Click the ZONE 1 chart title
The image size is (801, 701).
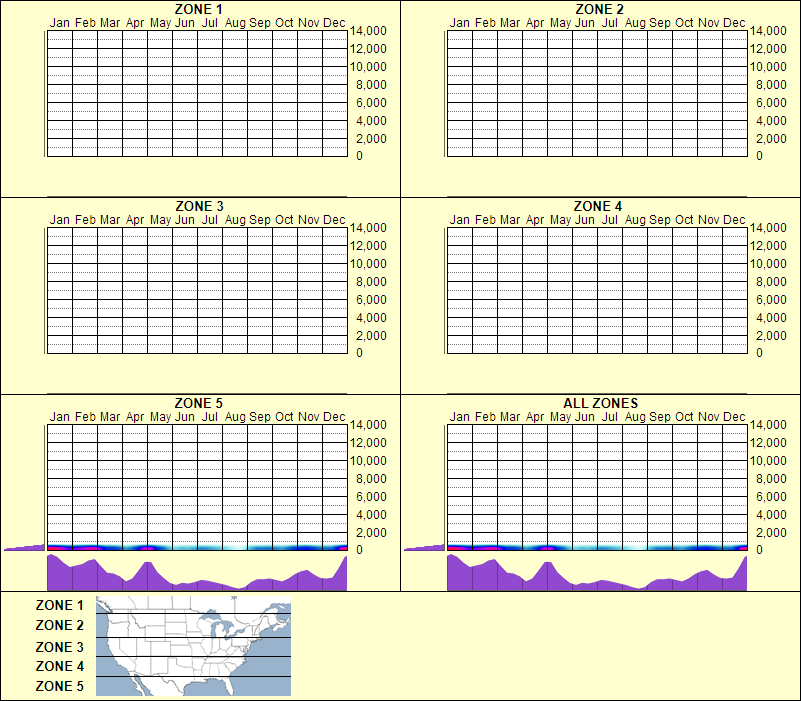[197, 9]
